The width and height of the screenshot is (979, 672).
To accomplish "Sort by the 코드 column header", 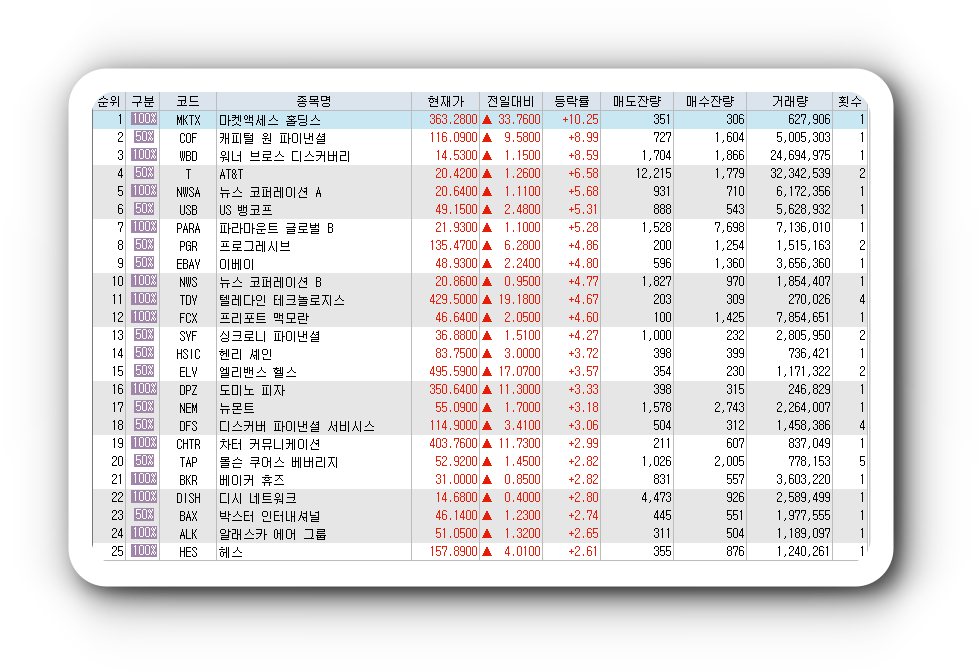I will click(188, 101).
